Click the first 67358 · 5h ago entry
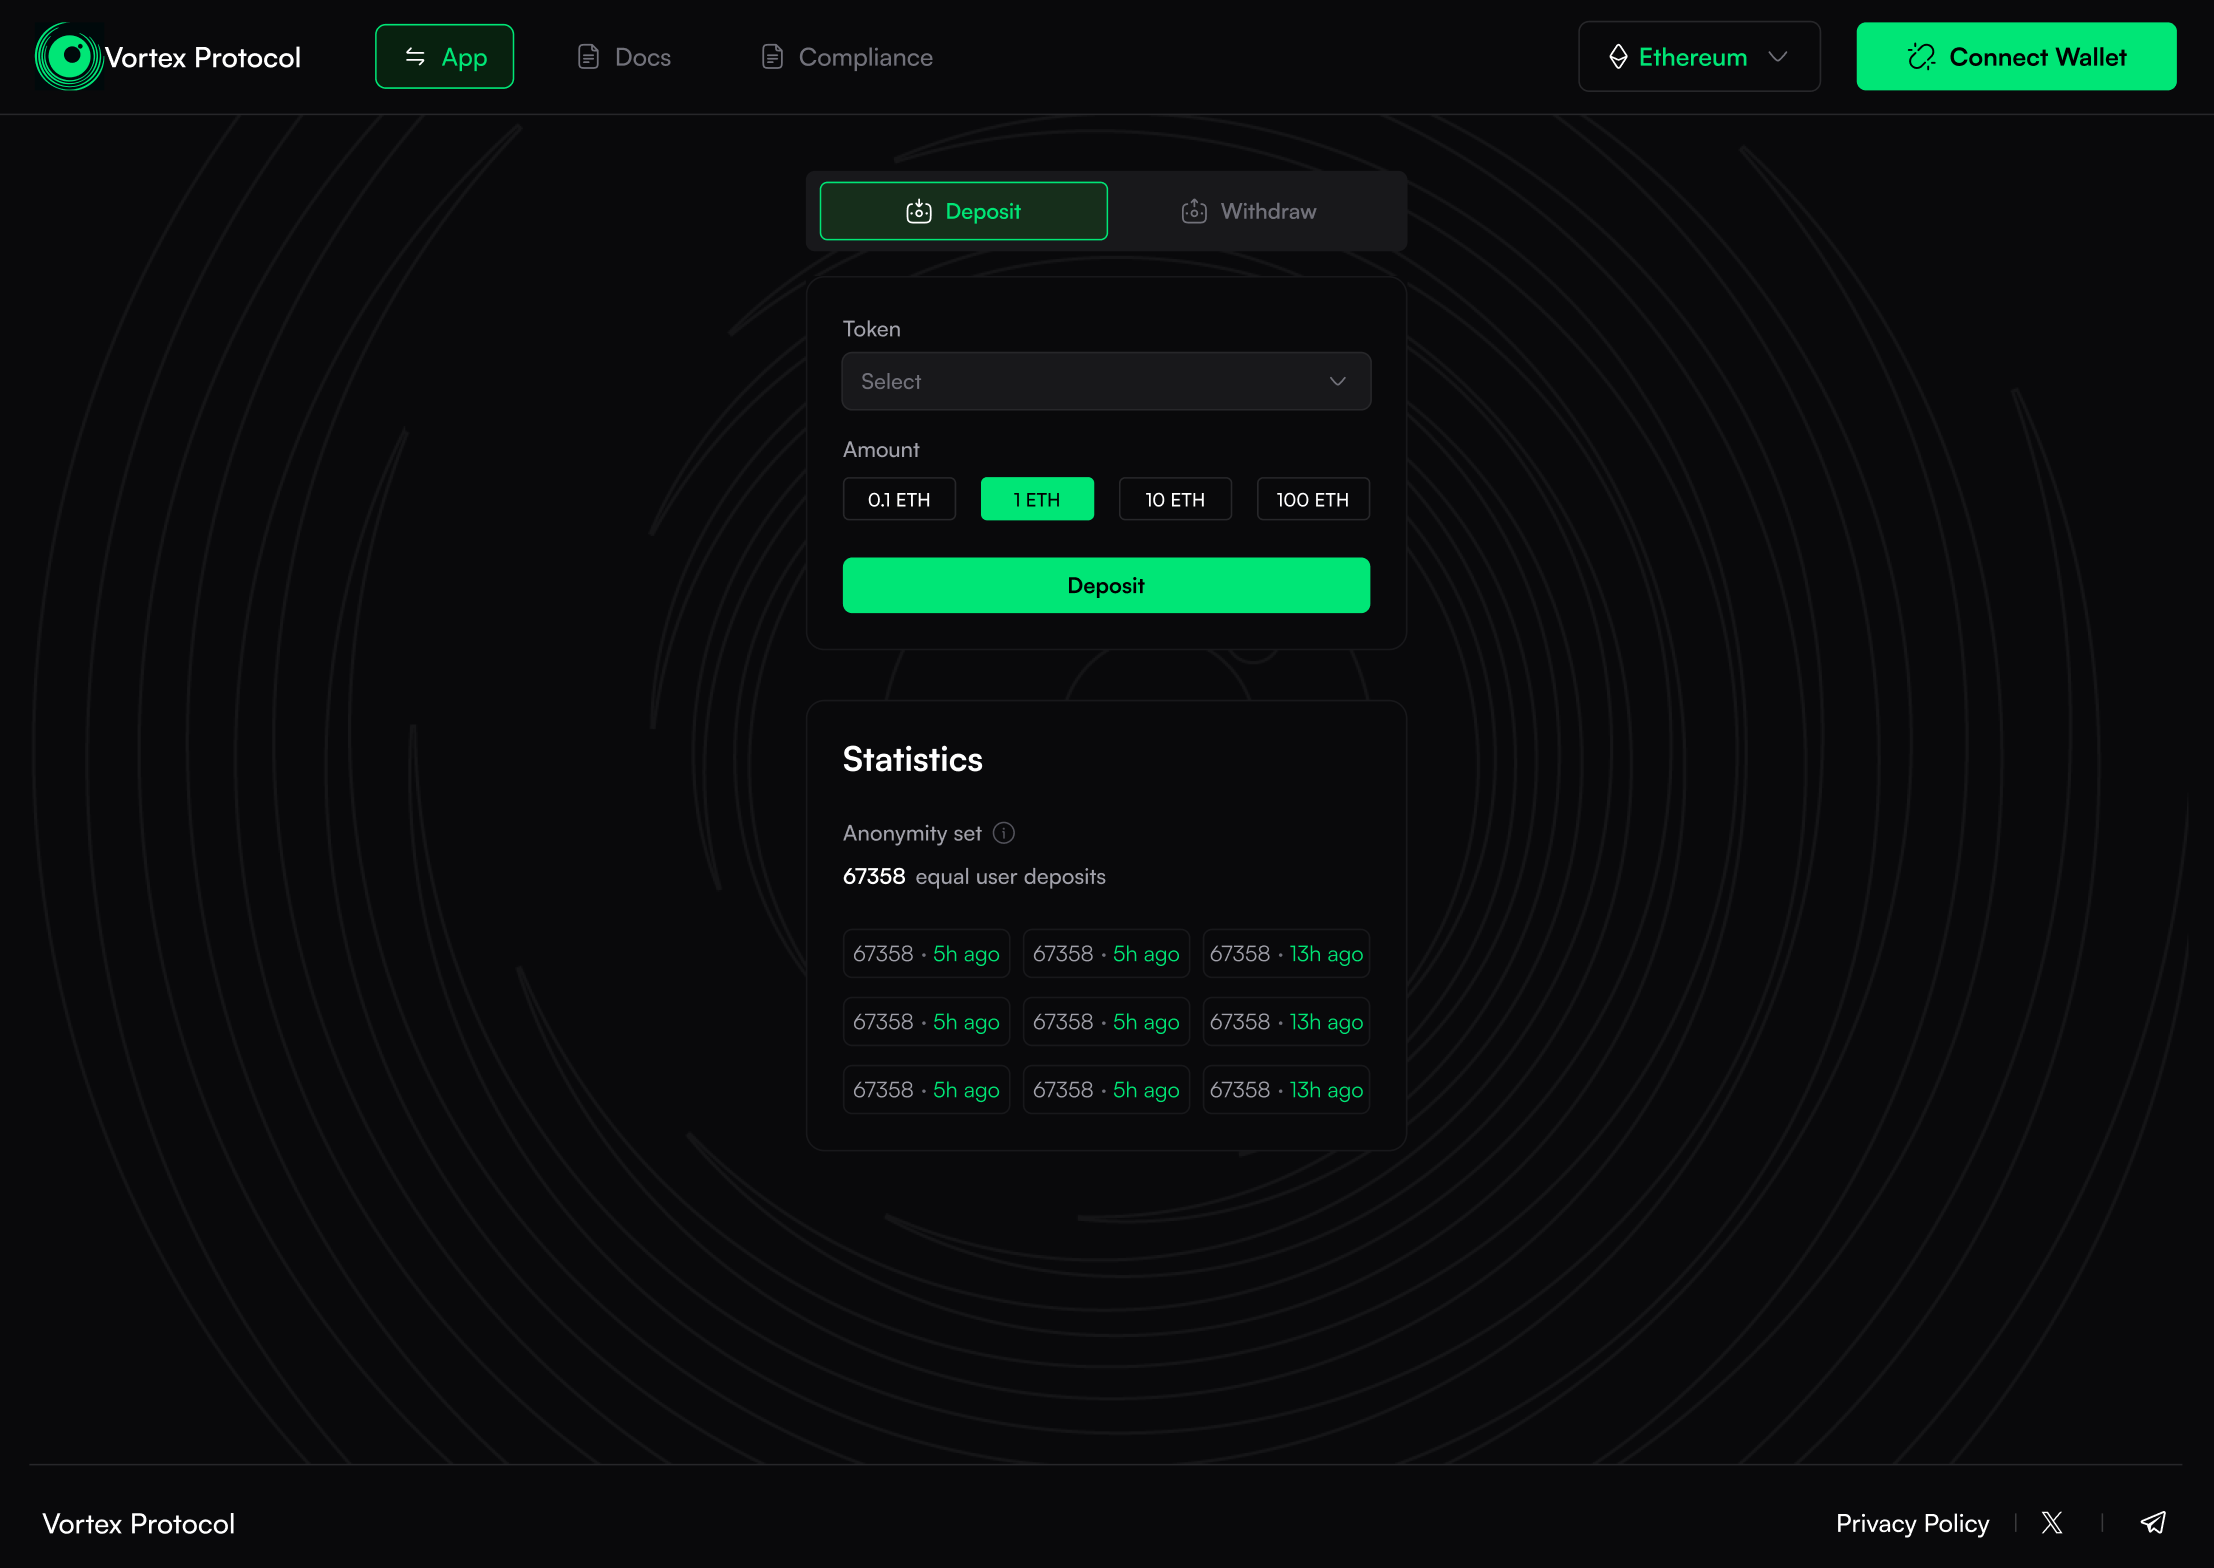 coord(926,954)
